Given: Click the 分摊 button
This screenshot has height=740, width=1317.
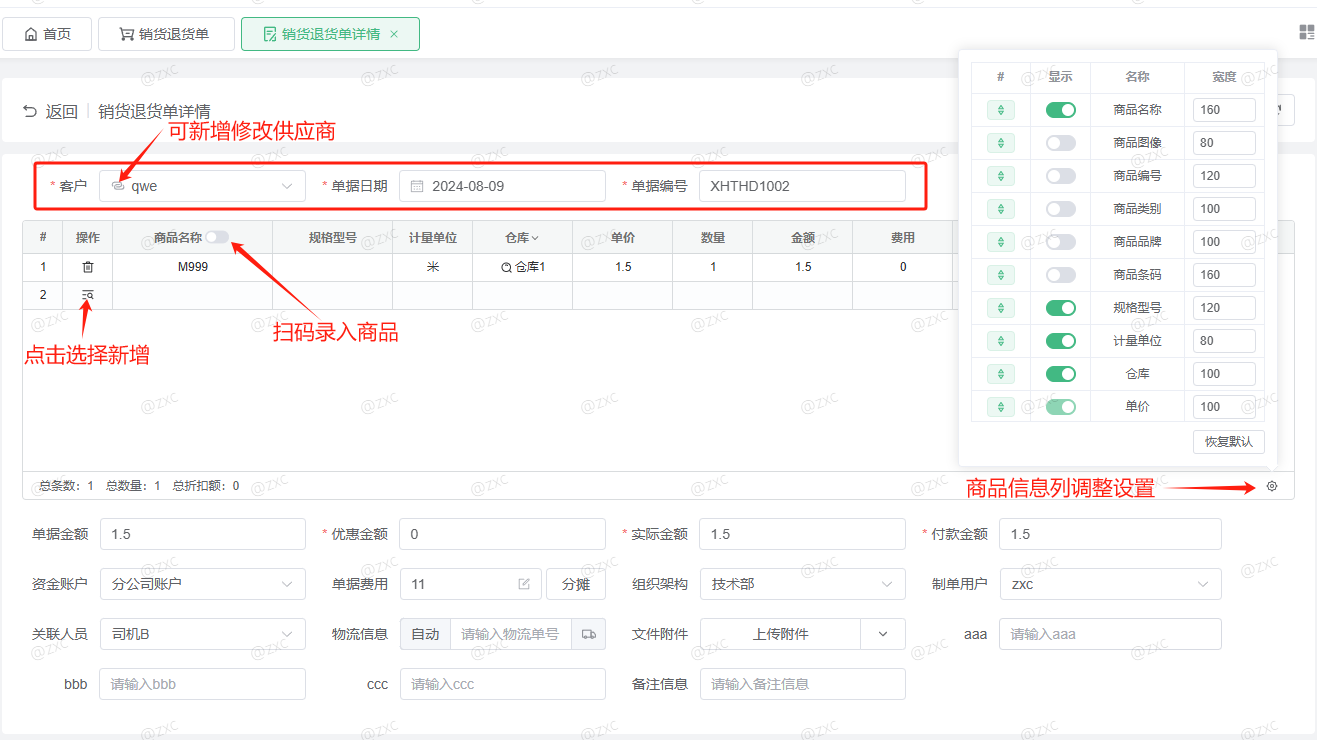Looking at the screenshot, I should [x=576, y=584].
